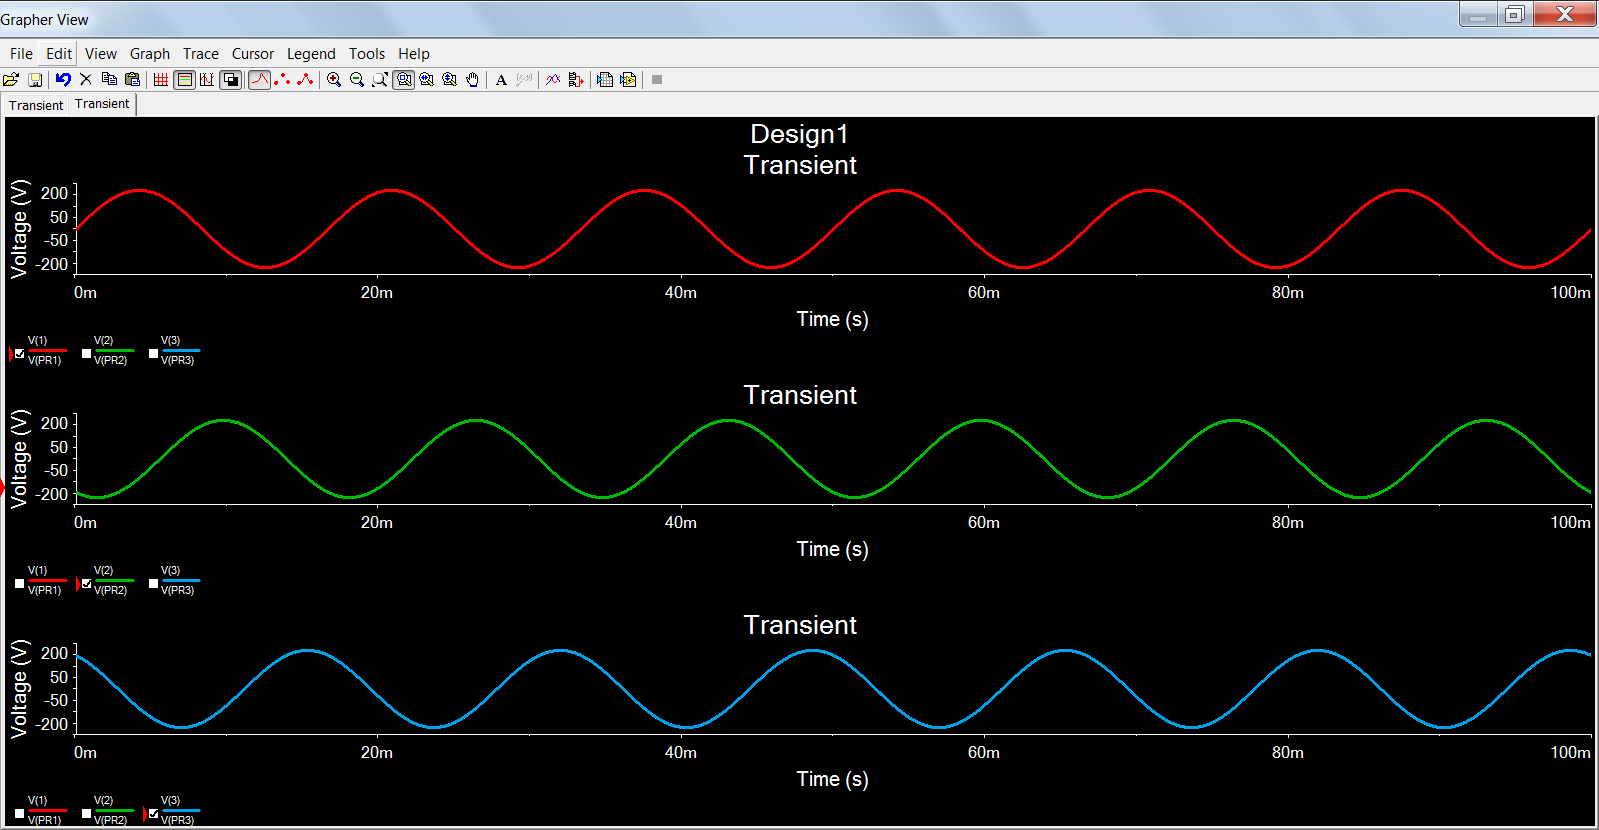The image size is (1599, 830).
Task: Click the zoom area rectangle icon
Action: (404, 80)
